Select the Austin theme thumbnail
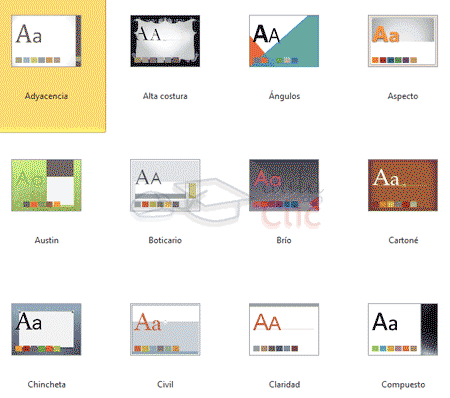The image size is (450, 398). click(46, 185)
